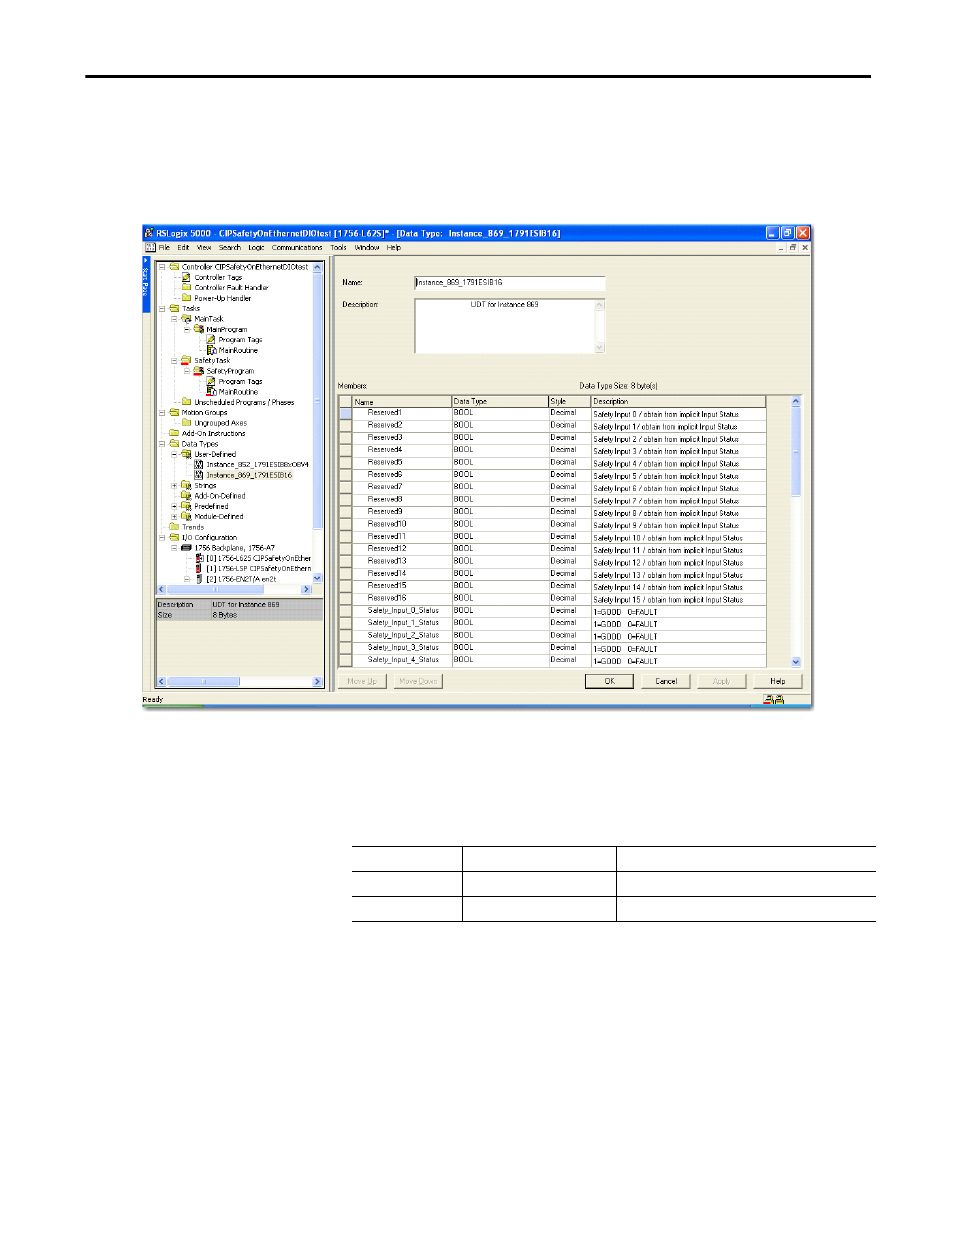Click the Instance_869_1791ESIB16 data type icon

pyautogui.click(x=199, y=475)
